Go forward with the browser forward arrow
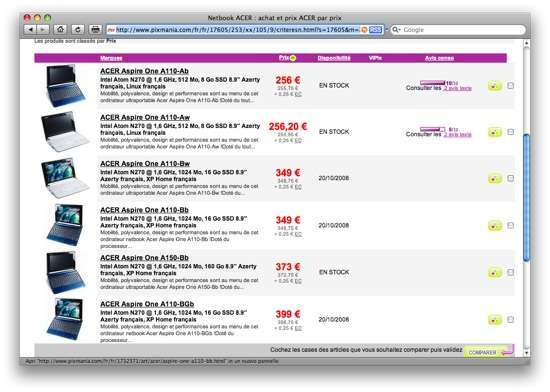 43,29
